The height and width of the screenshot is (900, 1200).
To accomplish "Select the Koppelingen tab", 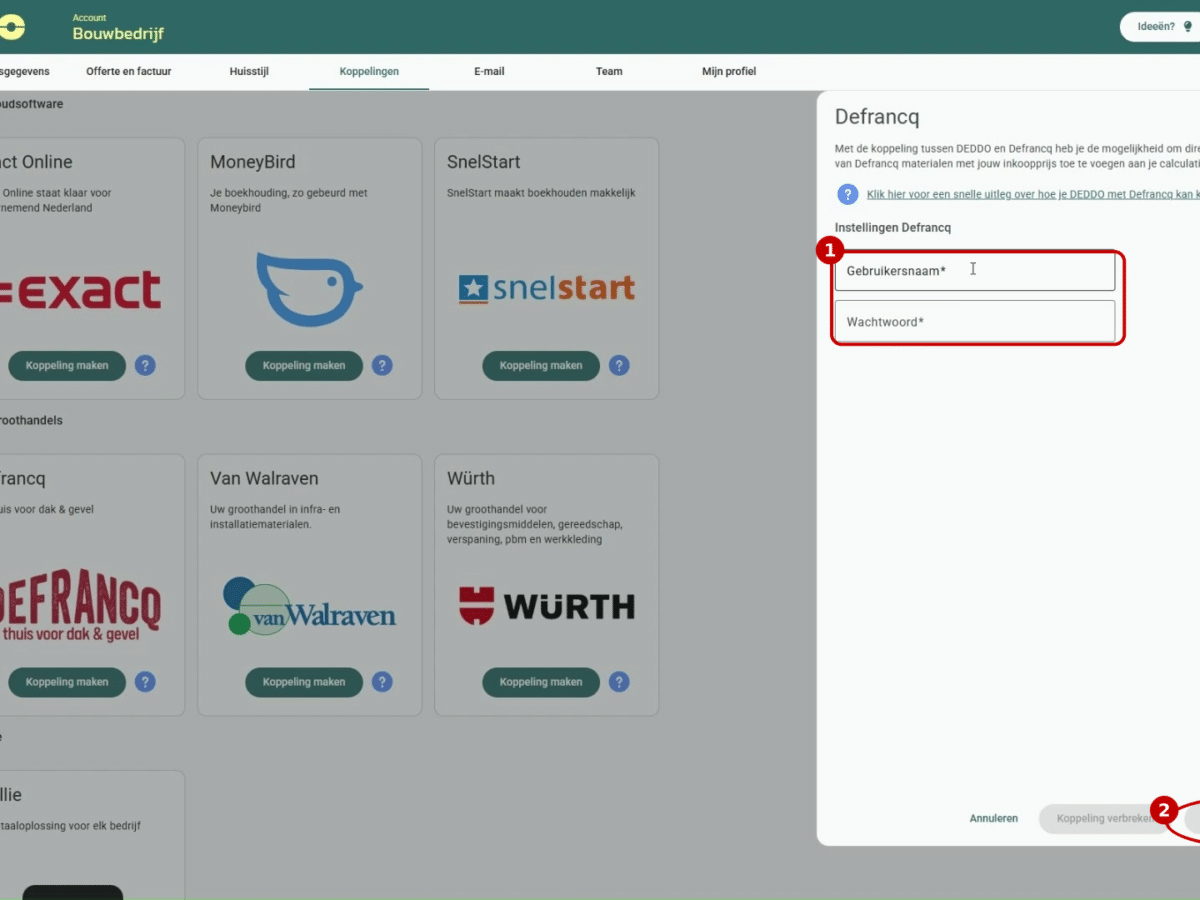I will click(369, 71).
